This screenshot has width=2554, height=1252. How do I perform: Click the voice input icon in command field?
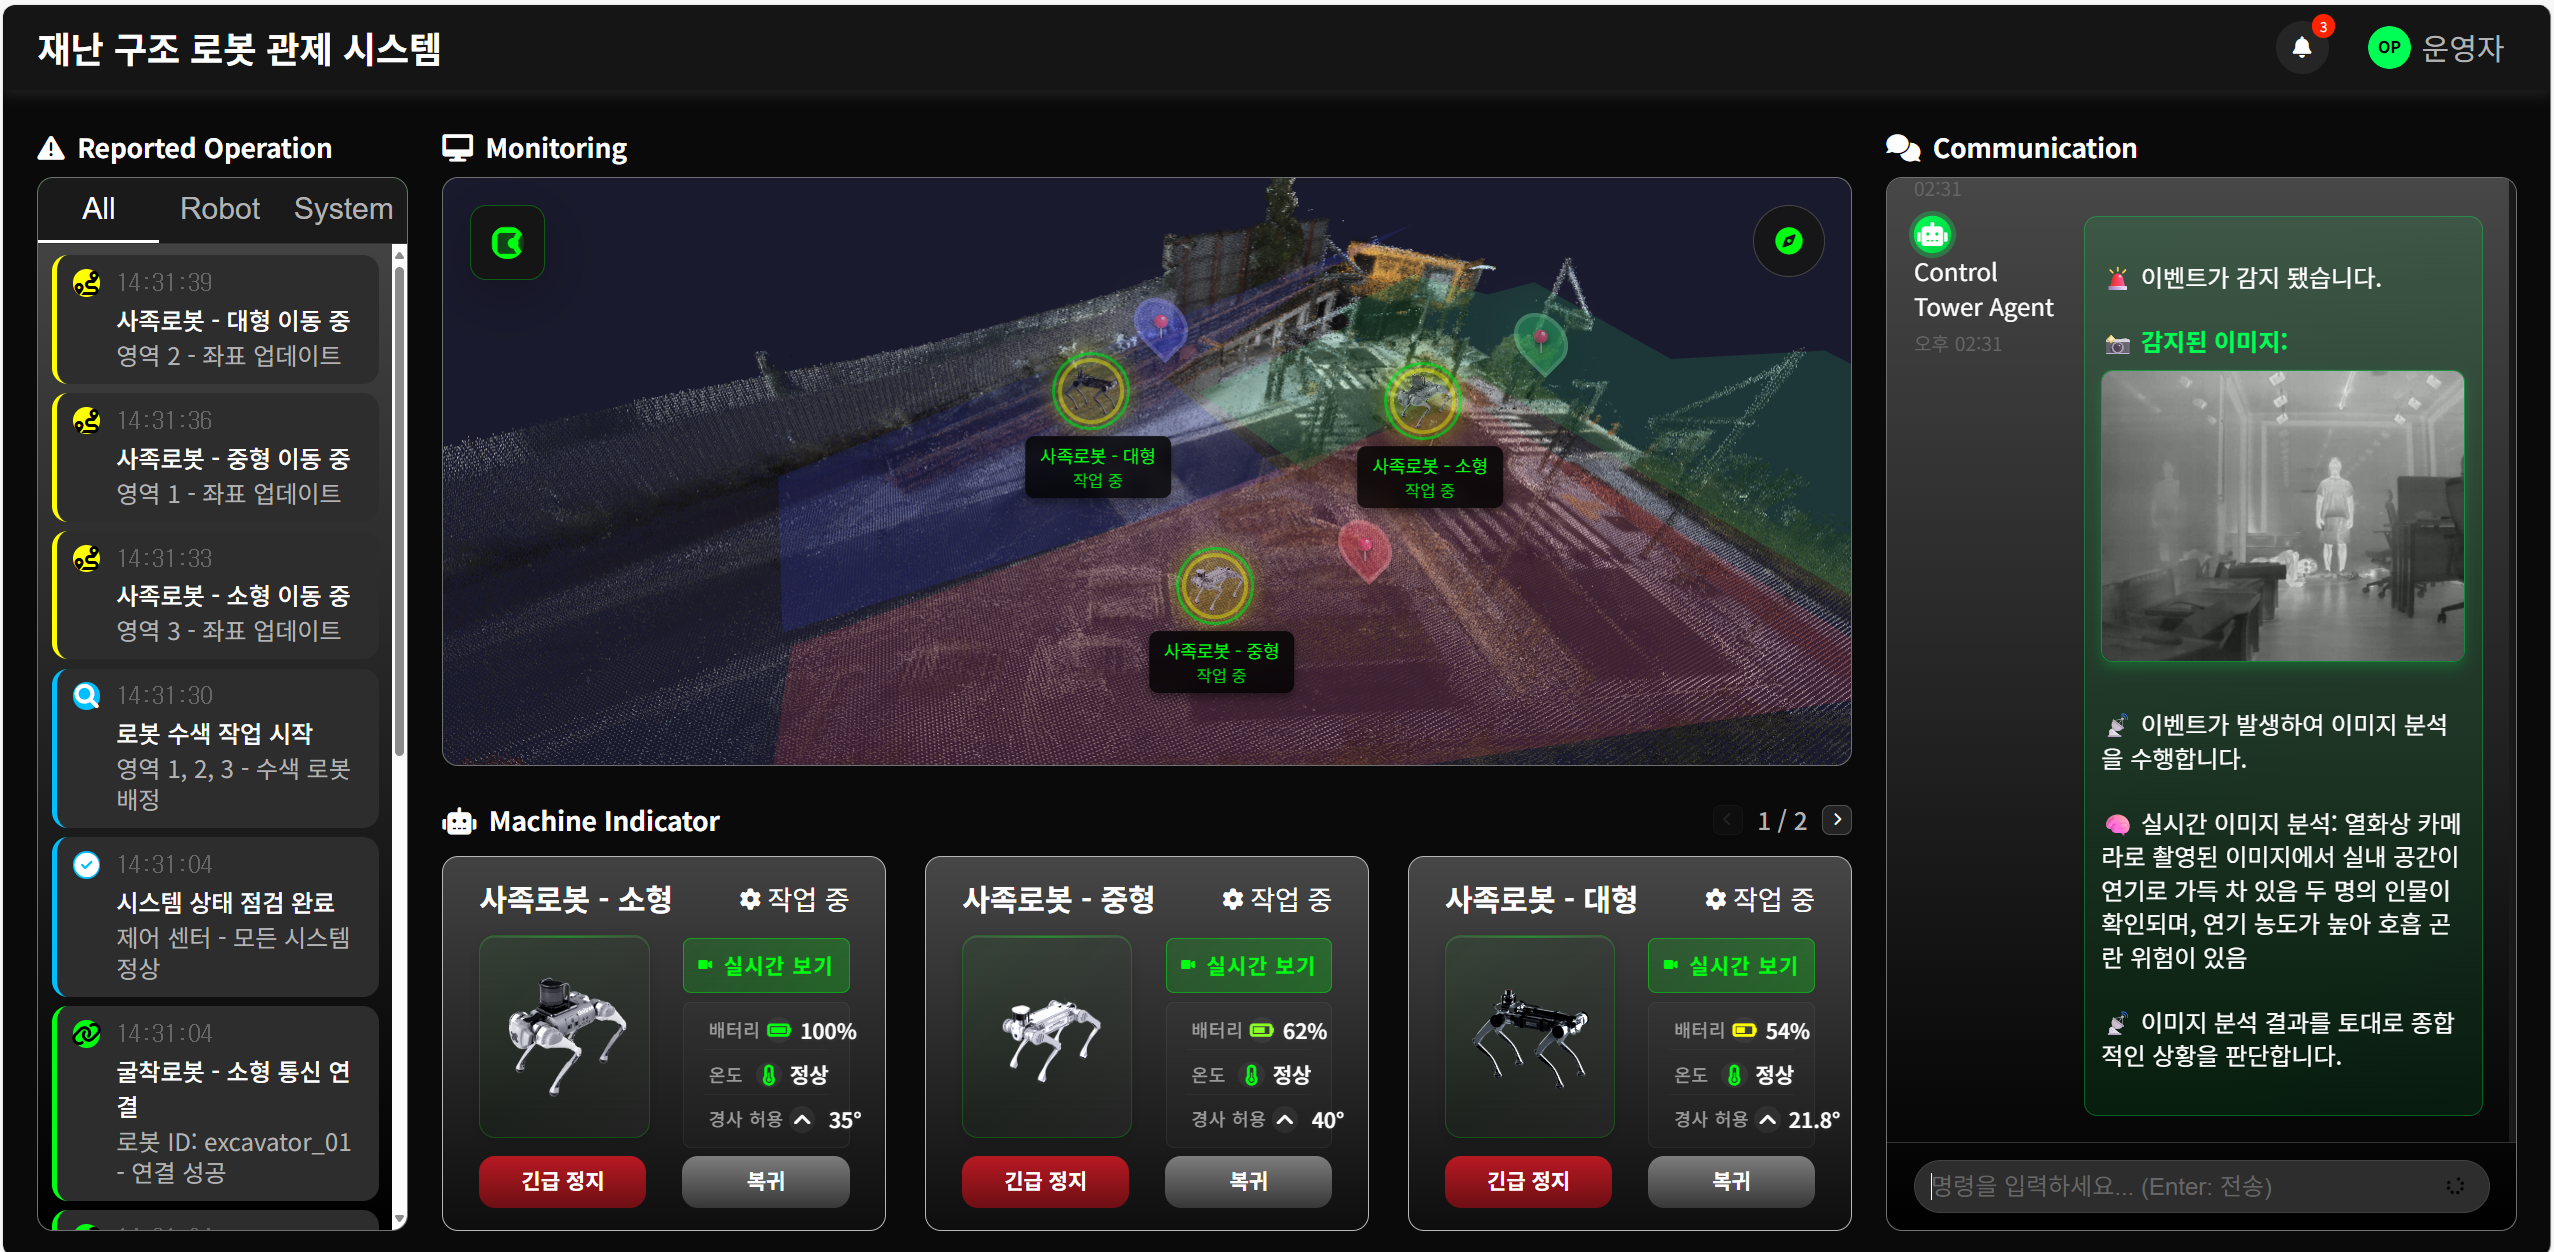2454,1186
